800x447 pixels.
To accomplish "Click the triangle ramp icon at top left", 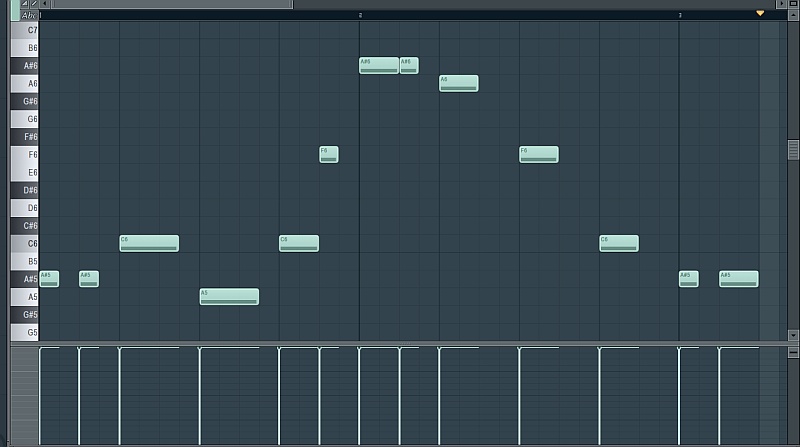I will coord(25,4).
